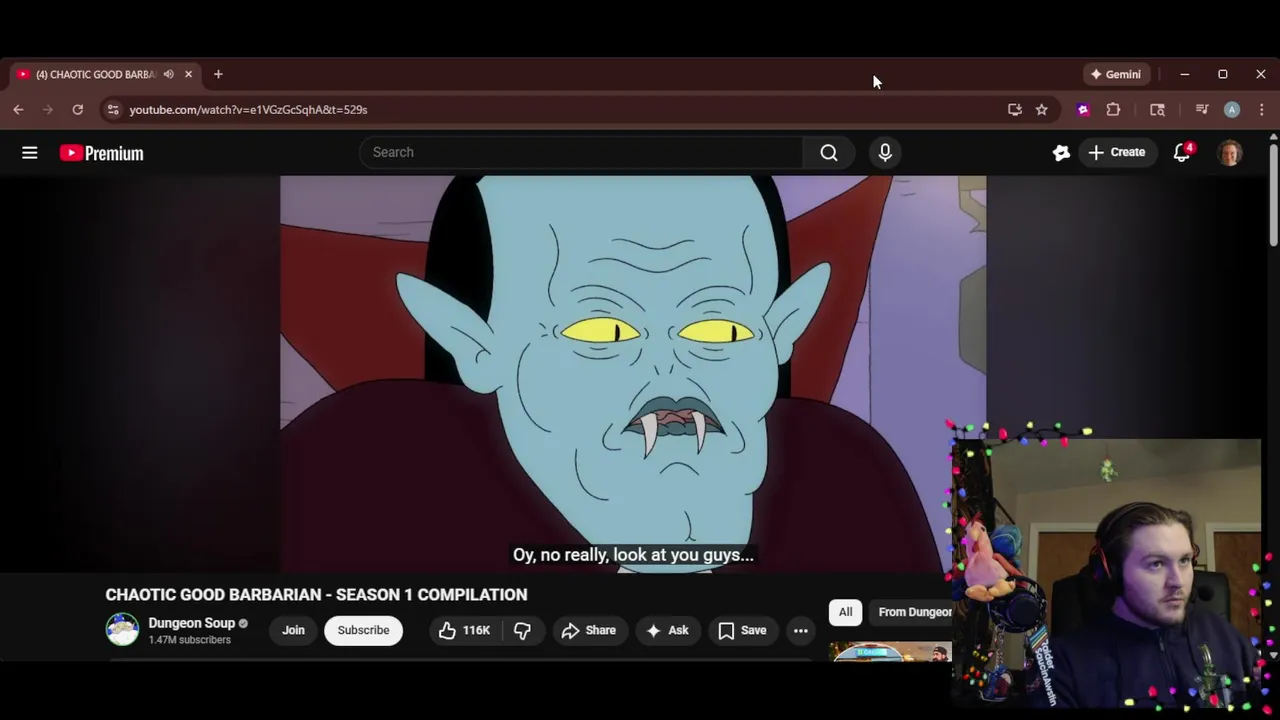Viewport: 1280px width, 720px height.
Task: Reload the page
Action: point(77,110)
